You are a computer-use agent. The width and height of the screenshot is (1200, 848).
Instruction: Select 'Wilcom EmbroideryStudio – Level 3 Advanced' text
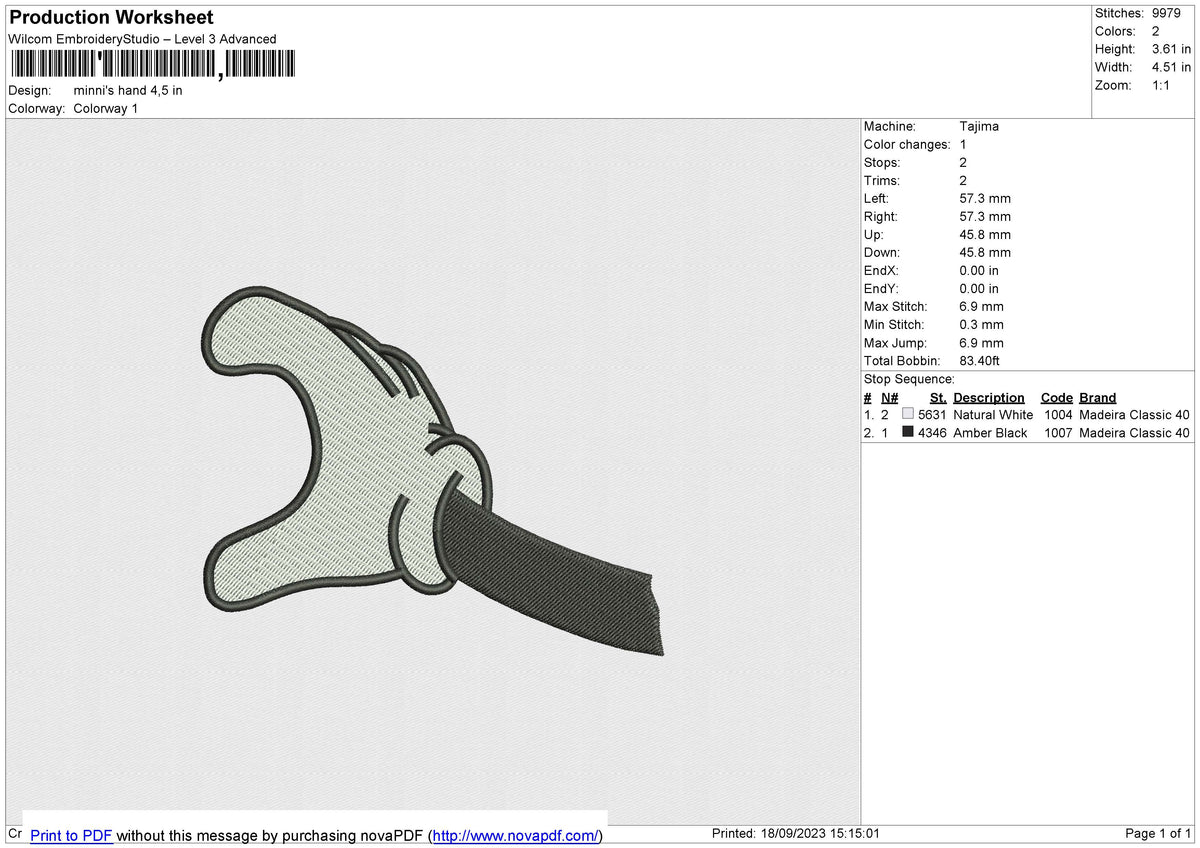point(142,39)
